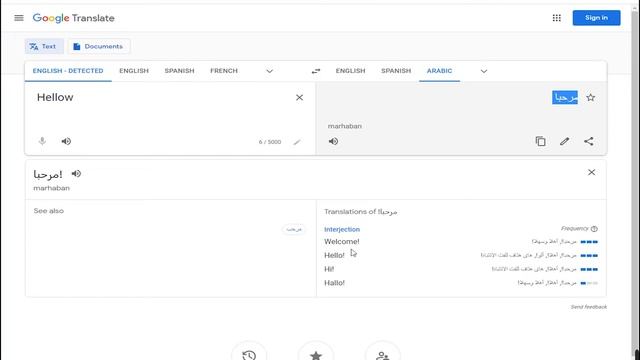This screenshot has height=360, width=640.
Task: Click the marhaban transliteration under translation
Action: (344, 126)
